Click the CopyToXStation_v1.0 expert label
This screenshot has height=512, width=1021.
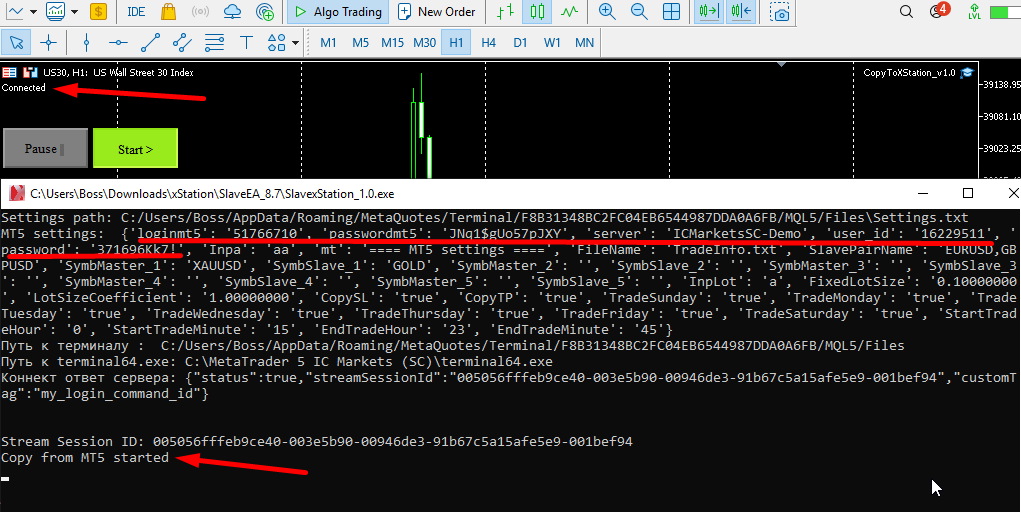pyautogui.click(x=909, y=72)
